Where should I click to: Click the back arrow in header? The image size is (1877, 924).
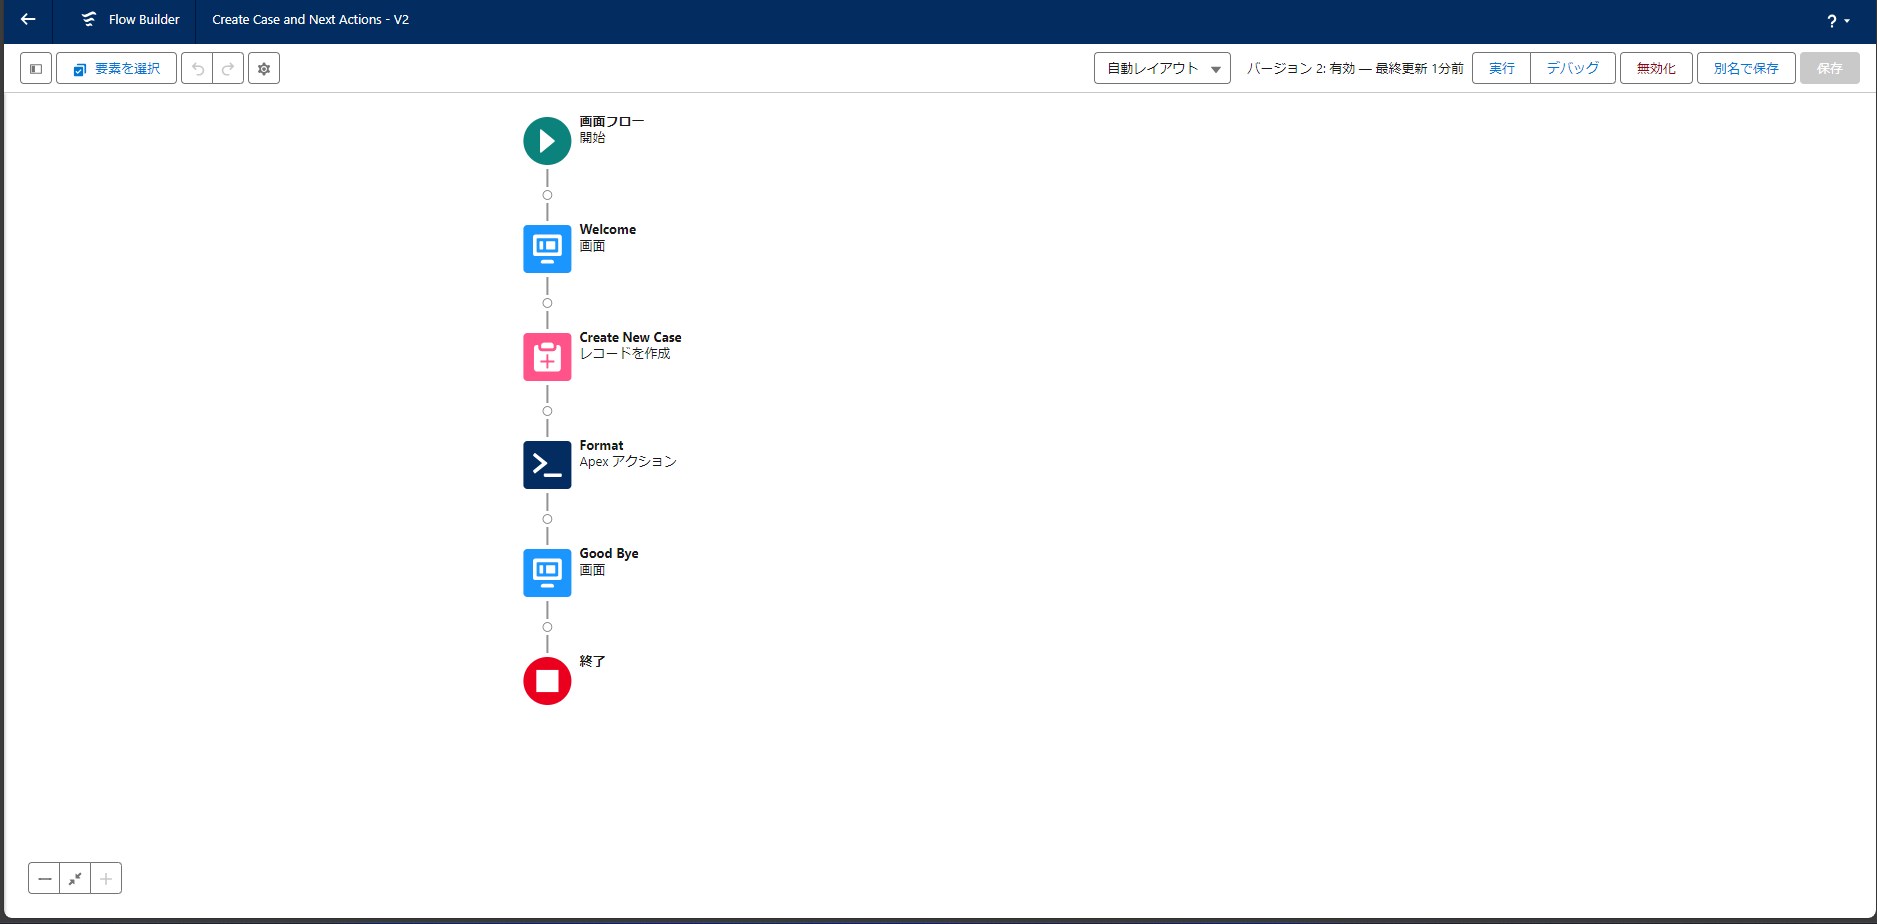(x=28, y=19)
